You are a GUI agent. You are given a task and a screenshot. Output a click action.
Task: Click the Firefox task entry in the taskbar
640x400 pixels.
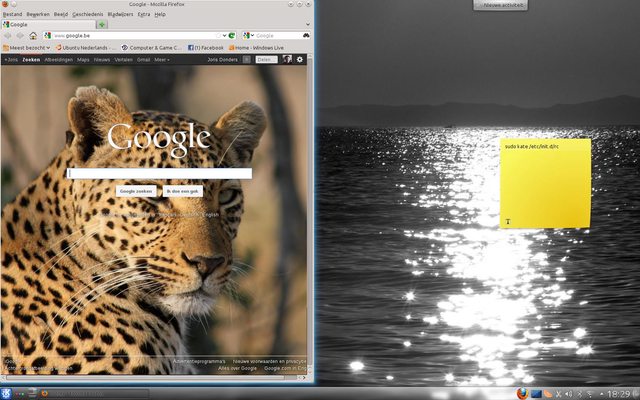point(94,394)
